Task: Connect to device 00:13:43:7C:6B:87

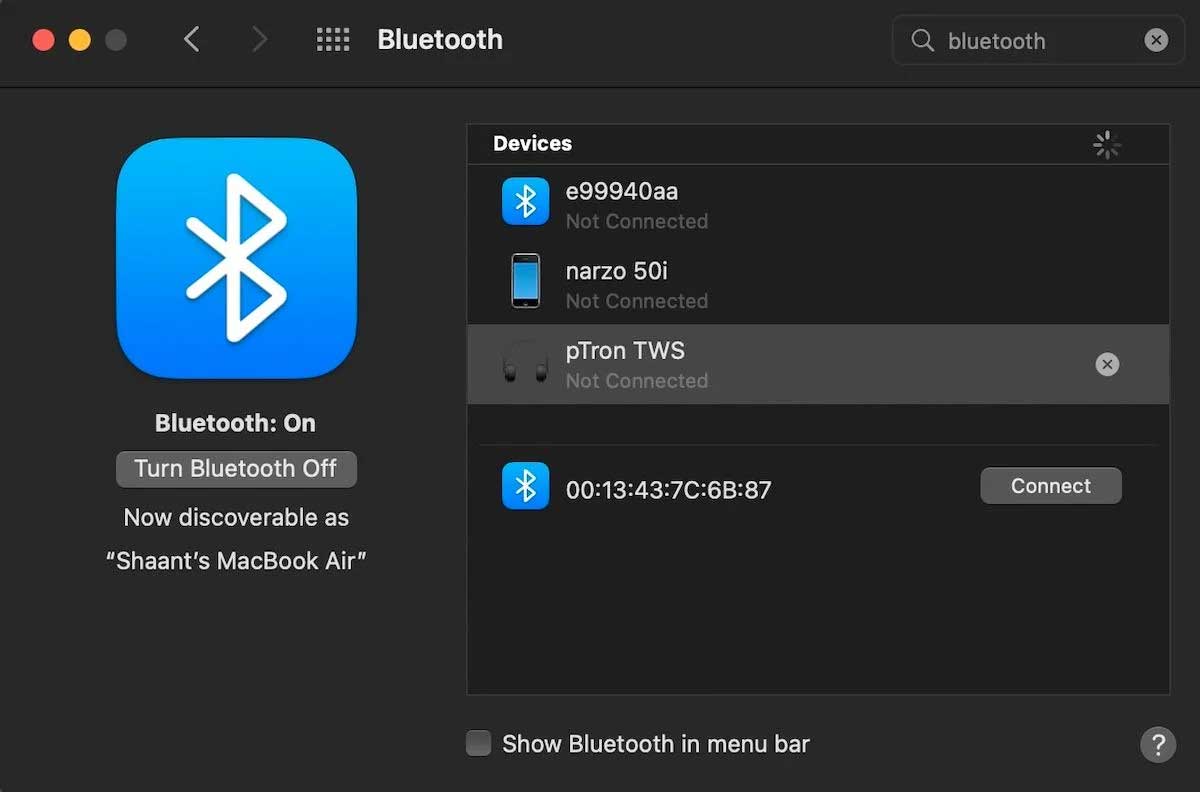Action: pos(1051,486)
